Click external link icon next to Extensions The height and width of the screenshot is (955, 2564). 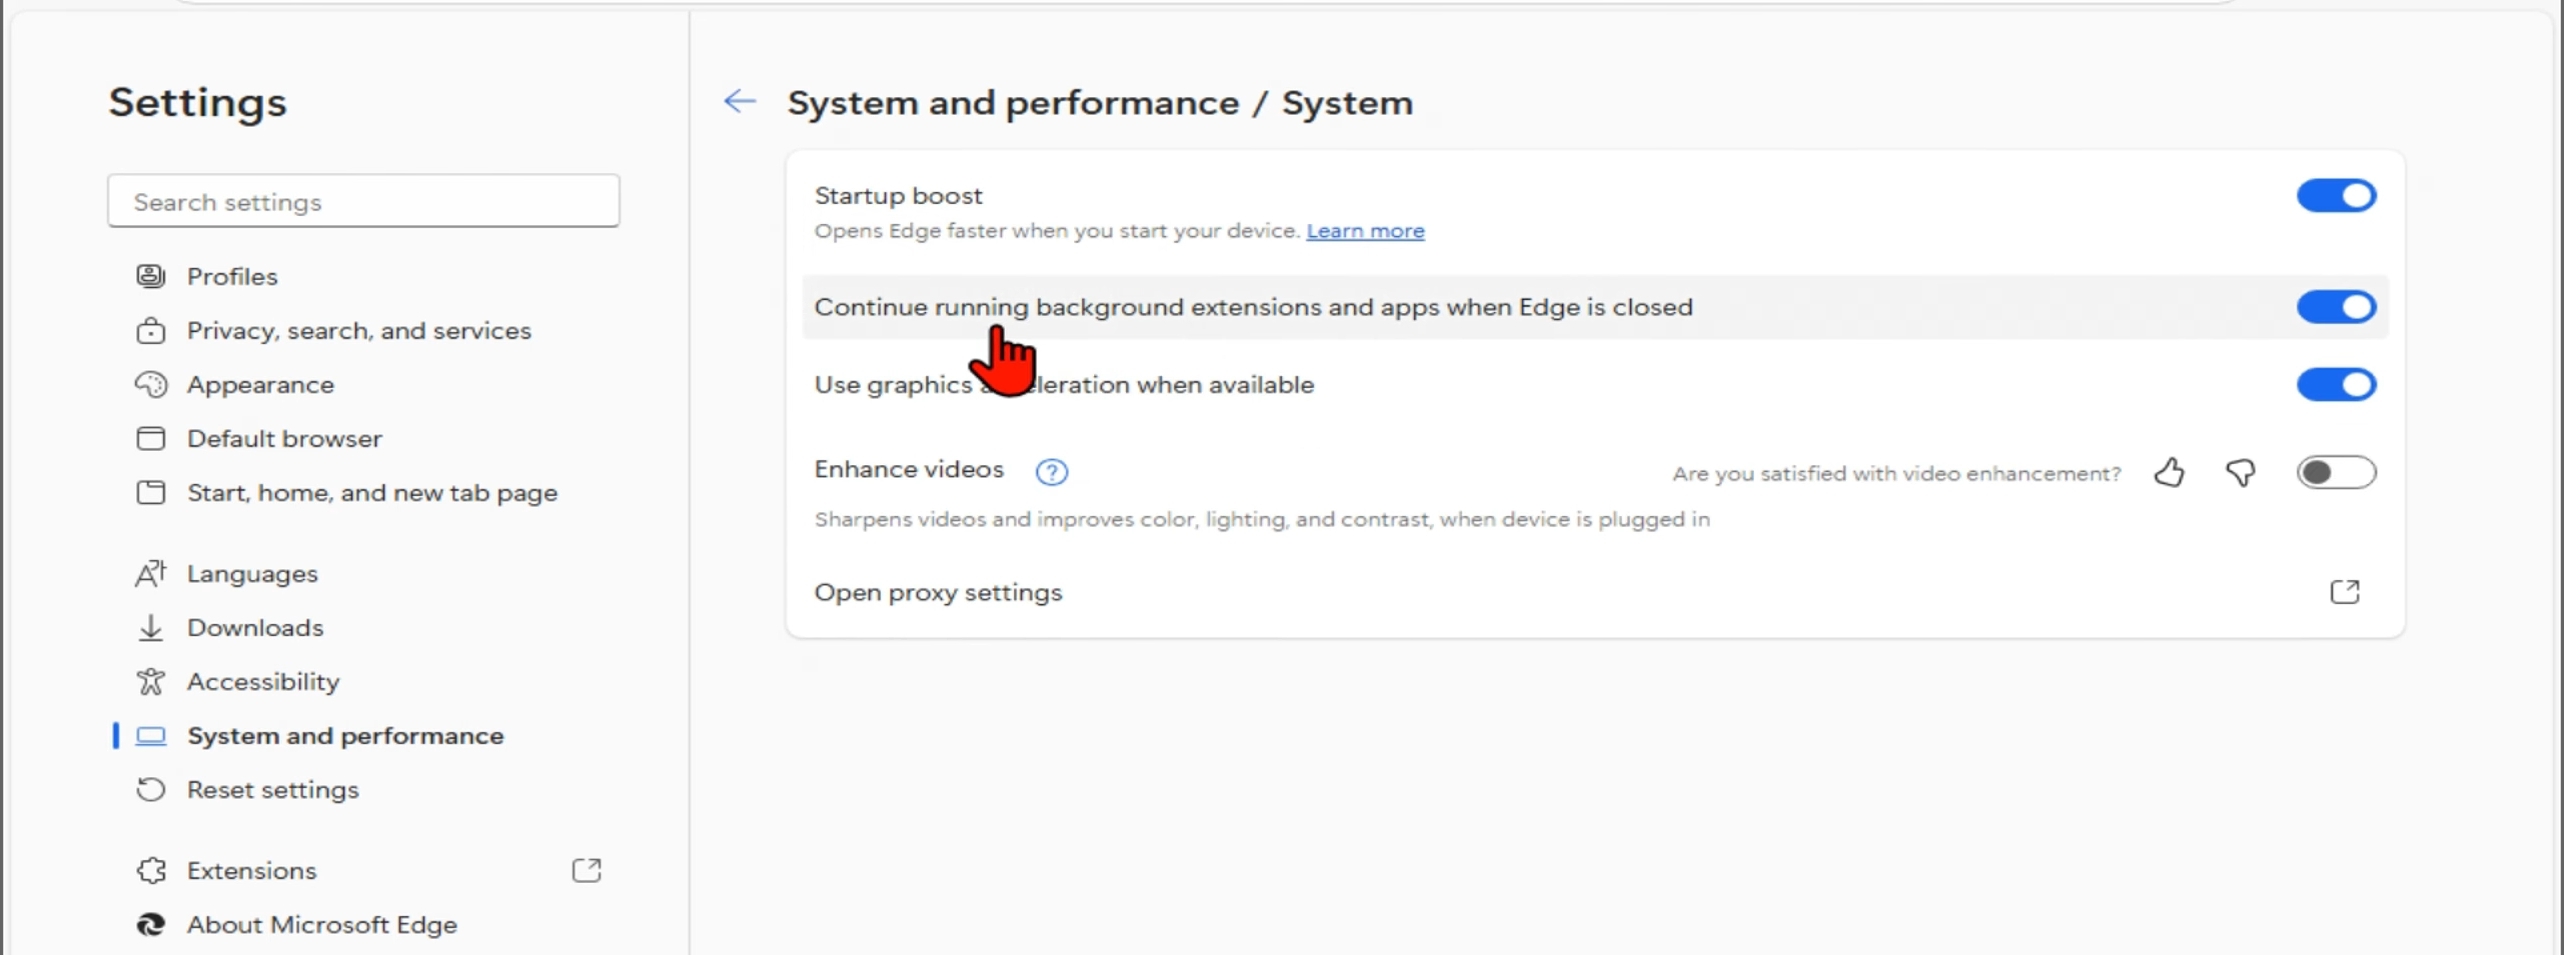[586, 870]
